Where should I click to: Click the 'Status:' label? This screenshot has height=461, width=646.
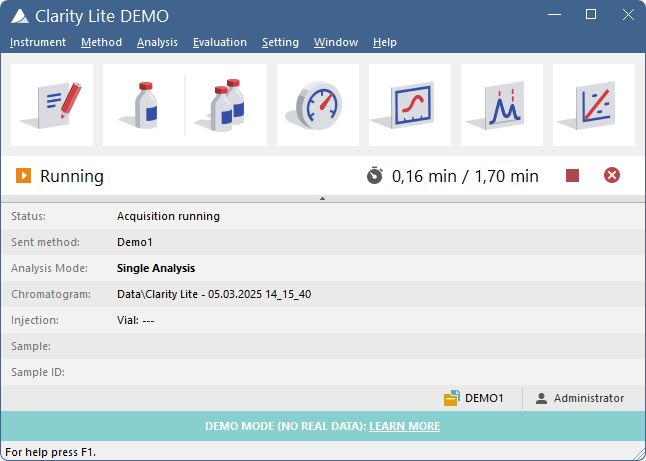pyautogui.click(x=28, y=216)
